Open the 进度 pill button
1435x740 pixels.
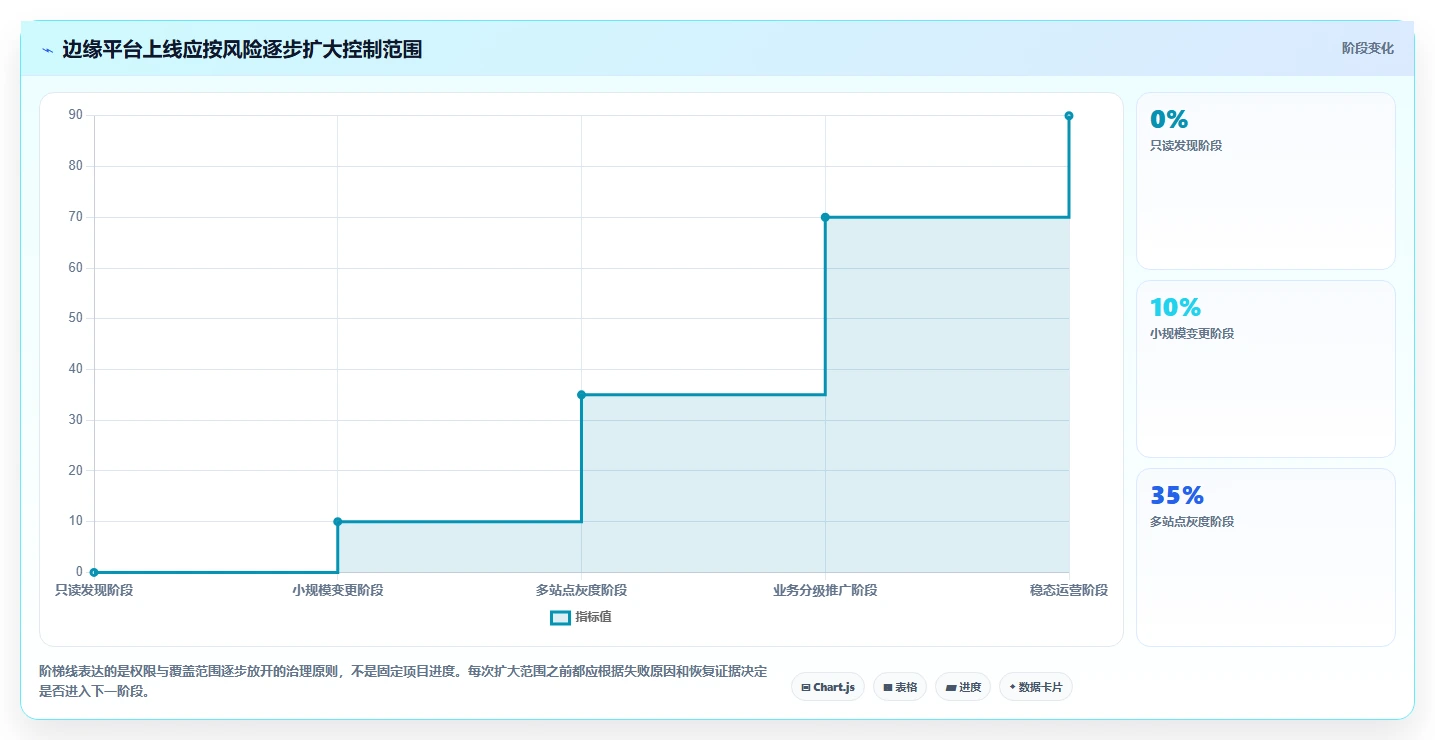(963, 687)
